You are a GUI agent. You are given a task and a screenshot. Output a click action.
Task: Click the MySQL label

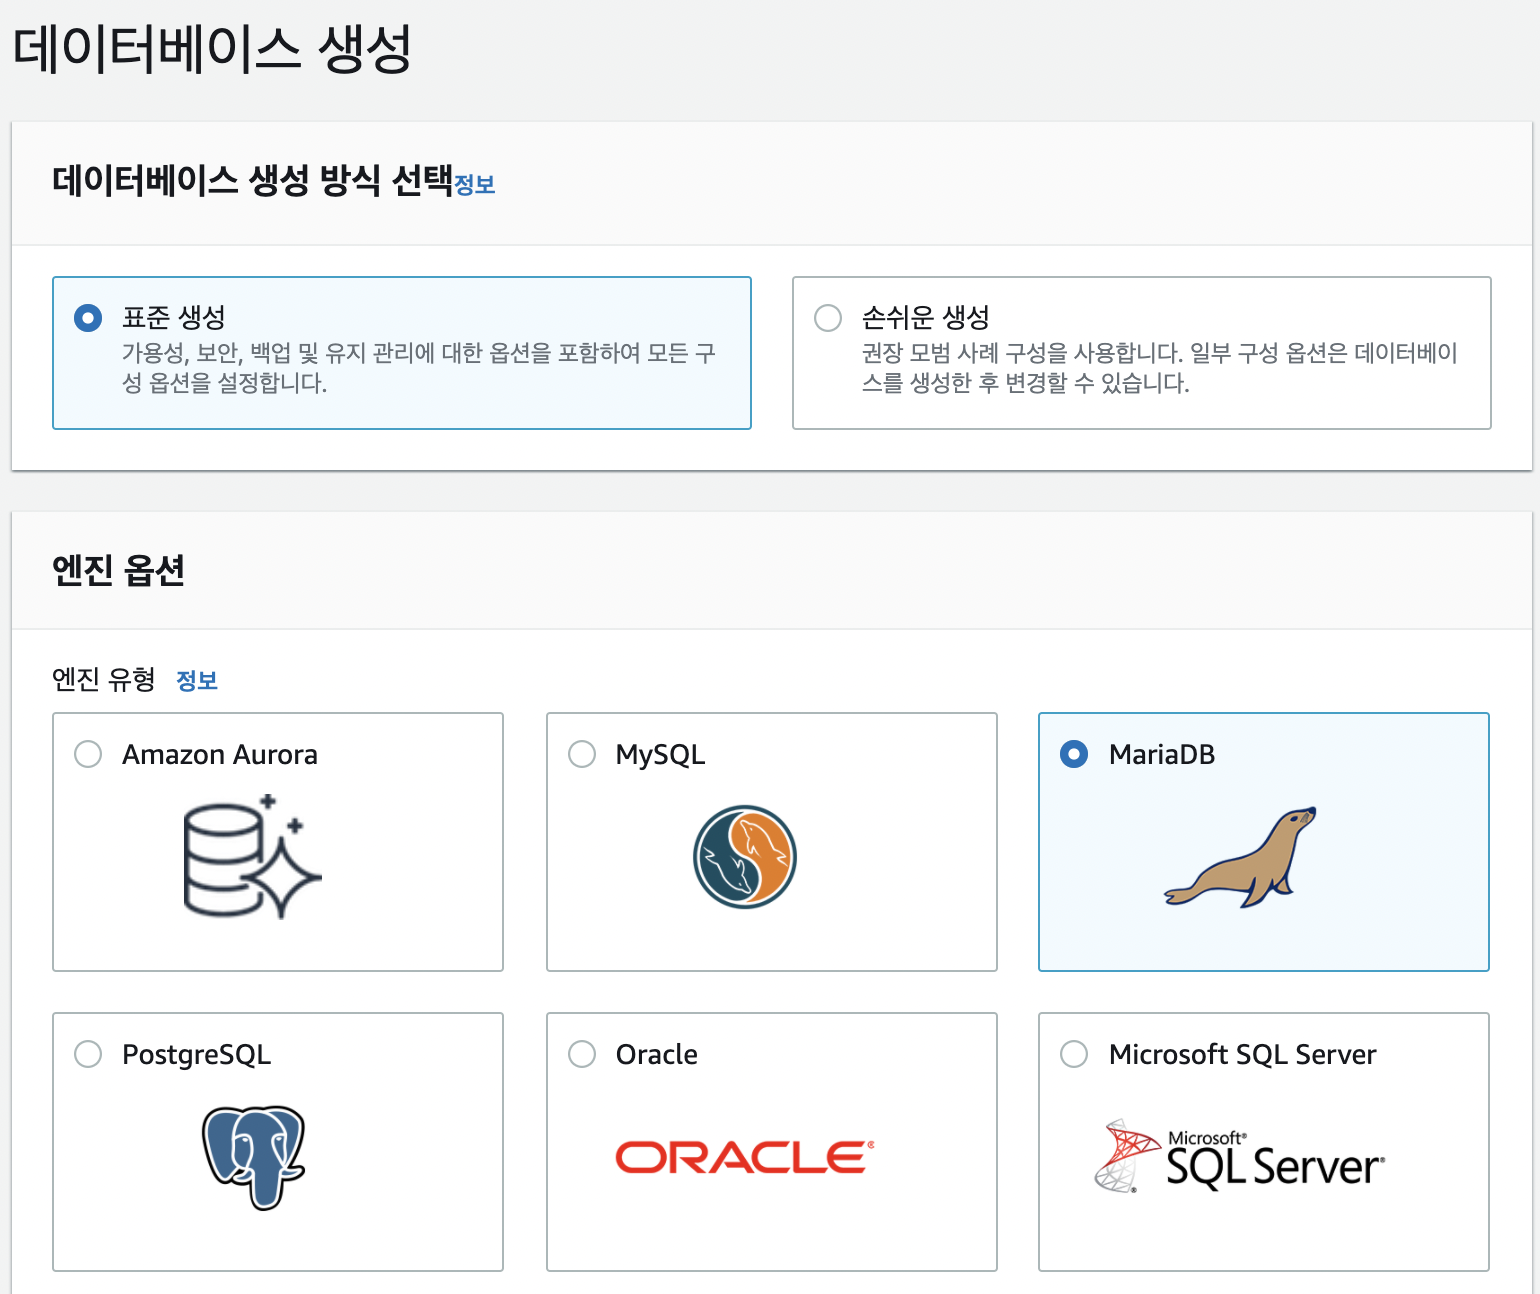click(x=661, y=755)
